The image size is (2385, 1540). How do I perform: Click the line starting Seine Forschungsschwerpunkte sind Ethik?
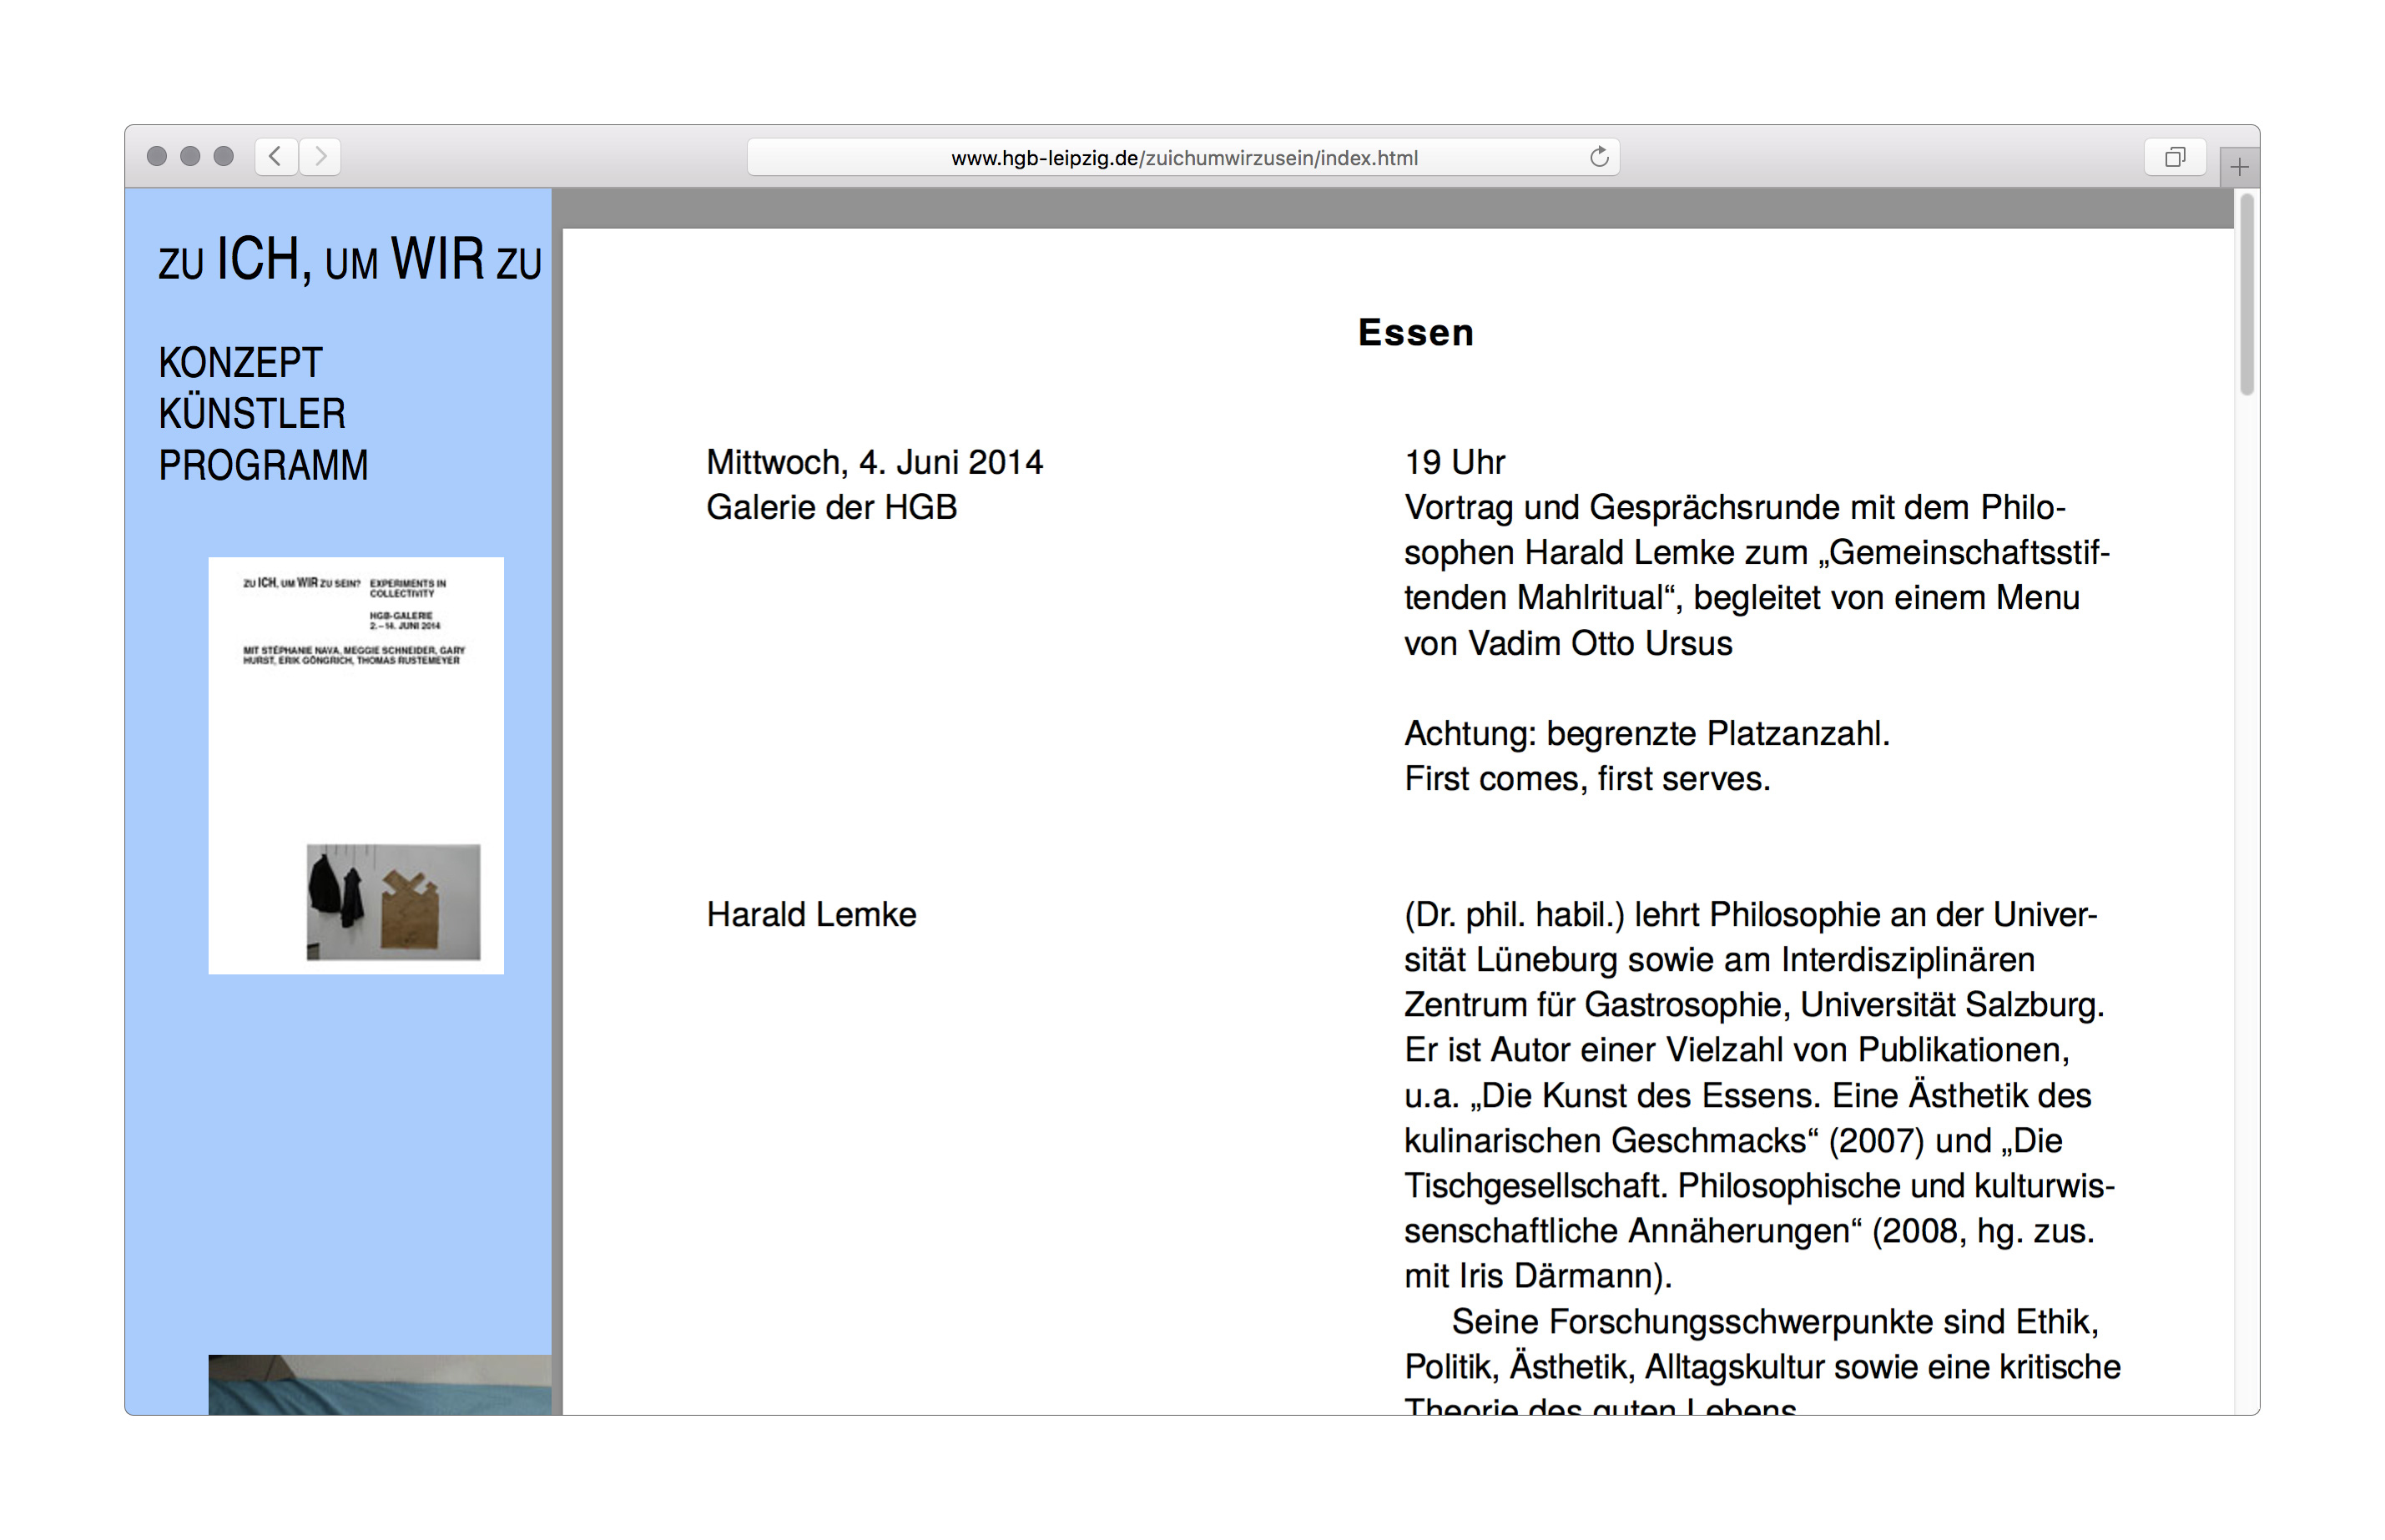1775,1321
